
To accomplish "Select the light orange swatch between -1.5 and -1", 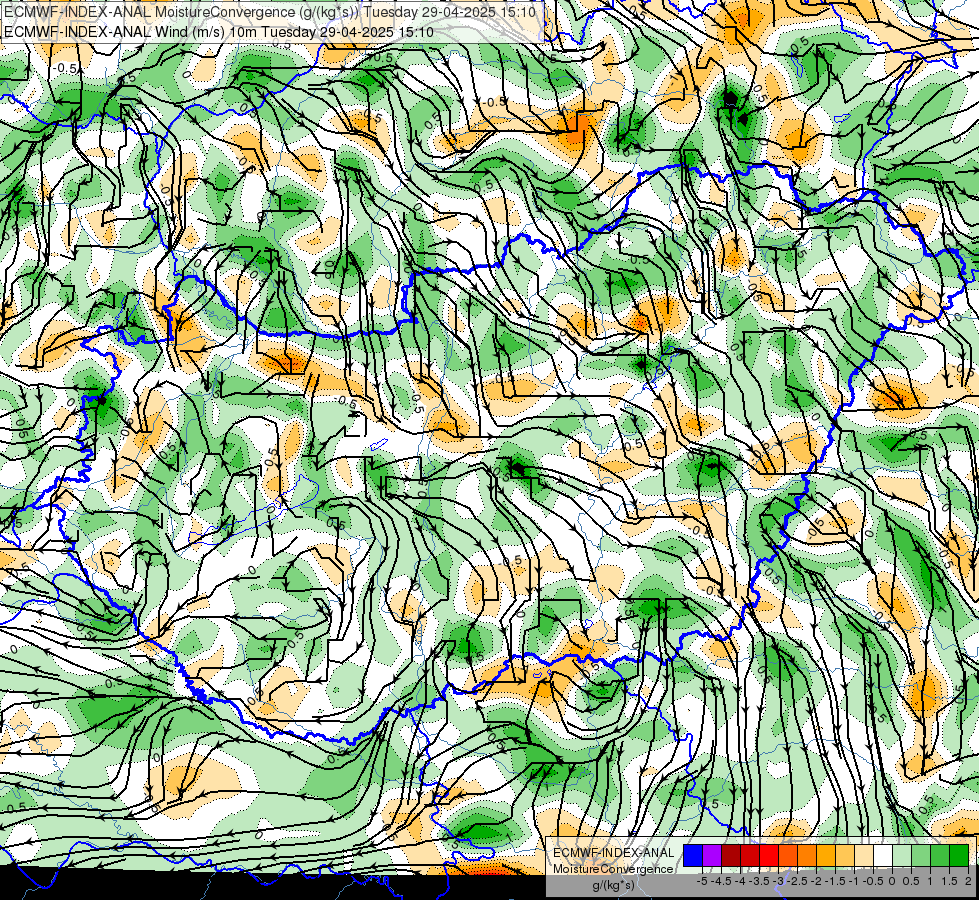I will 845,856.
